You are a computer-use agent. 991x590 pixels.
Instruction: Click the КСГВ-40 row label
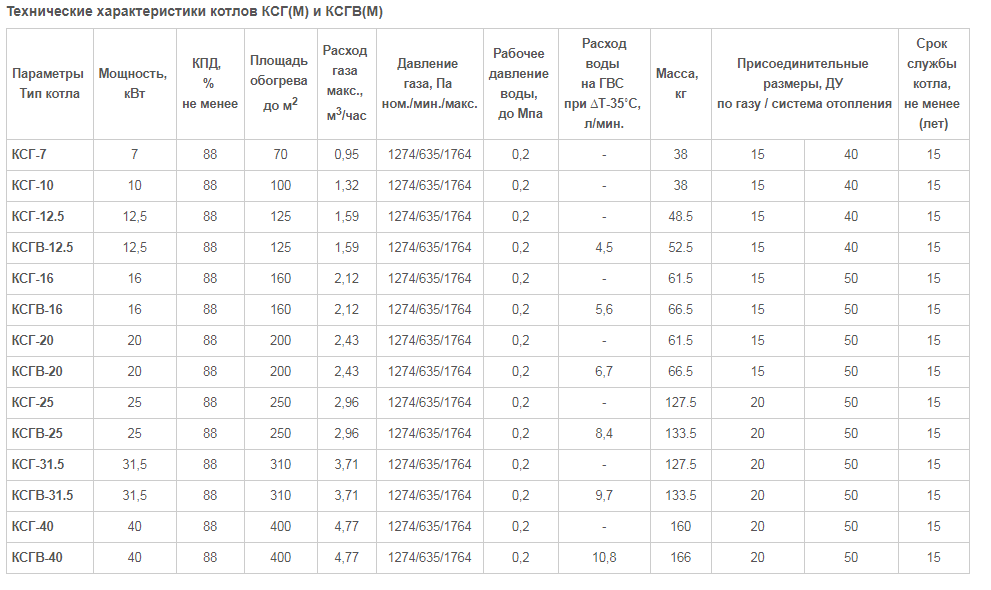pyautogui.click(x=37, y=557)
